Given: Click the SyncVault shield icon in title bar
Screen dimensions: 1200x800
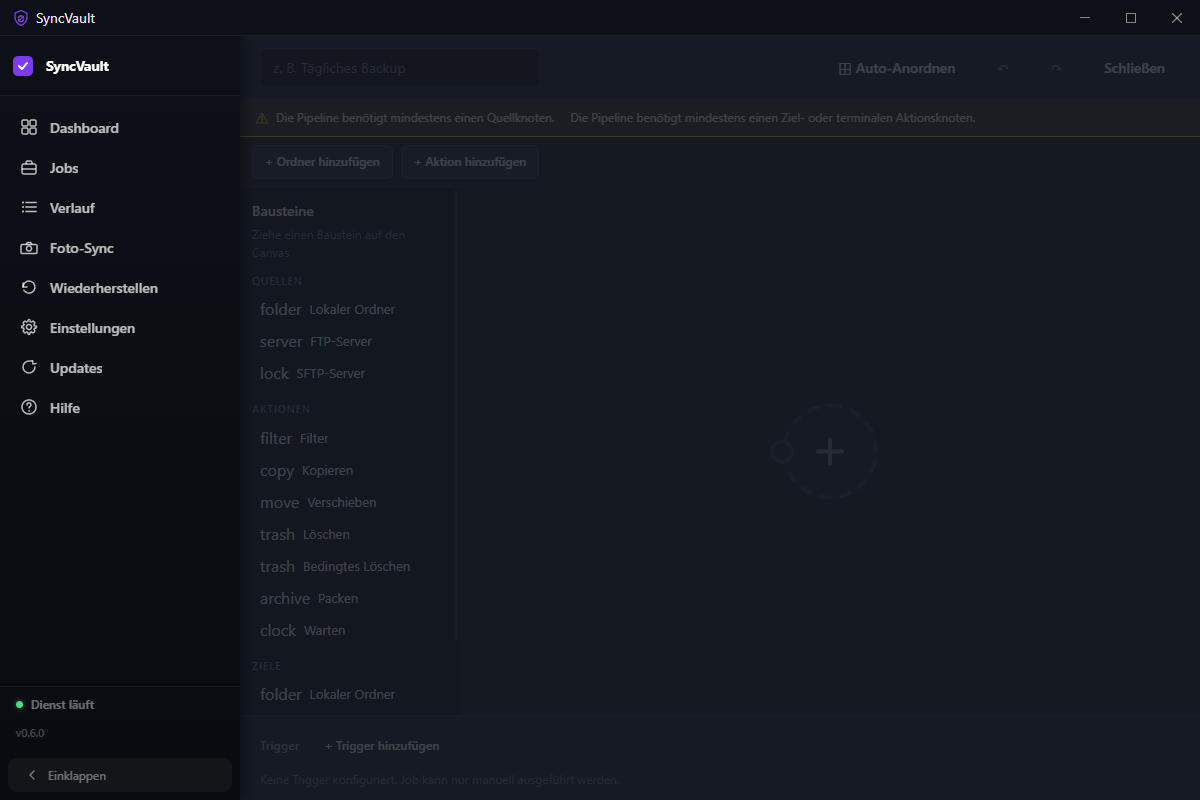Looking at the screenshot, I should click(21, 18).
